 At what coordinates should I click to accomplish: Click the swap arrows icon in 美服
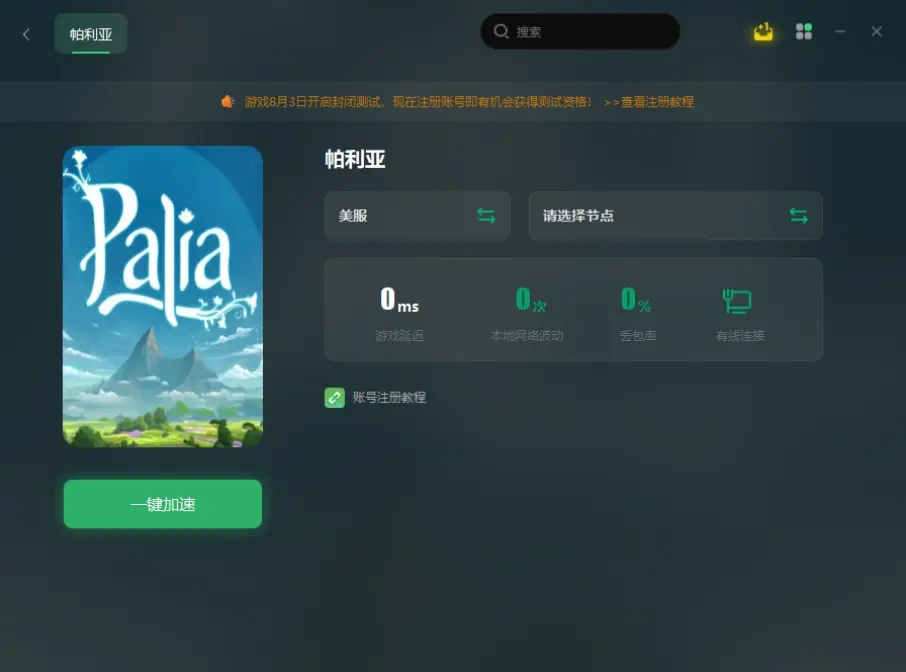486,216
